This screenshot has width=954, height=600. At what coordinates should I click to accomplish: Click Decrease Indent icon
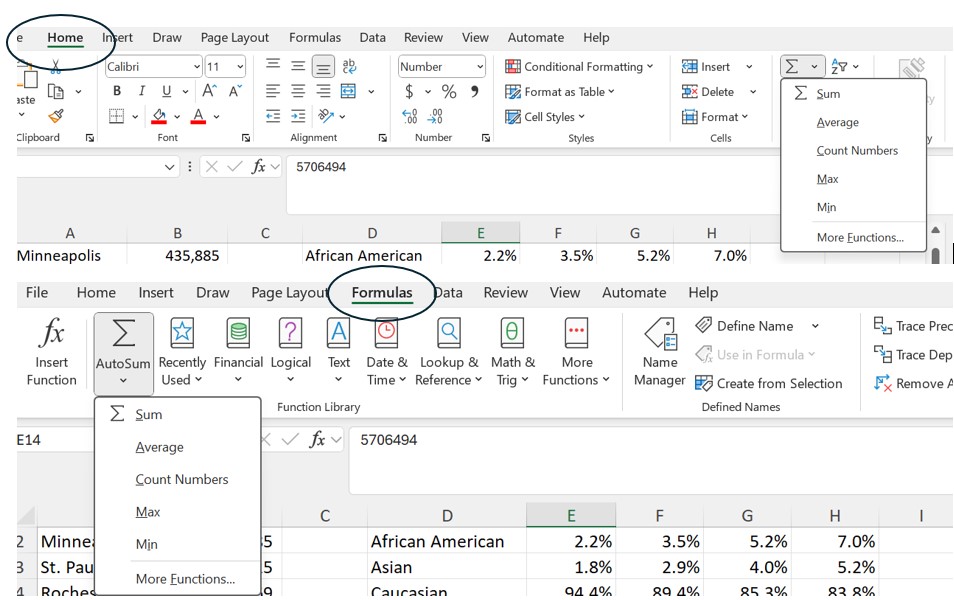[x=273, y=116]
